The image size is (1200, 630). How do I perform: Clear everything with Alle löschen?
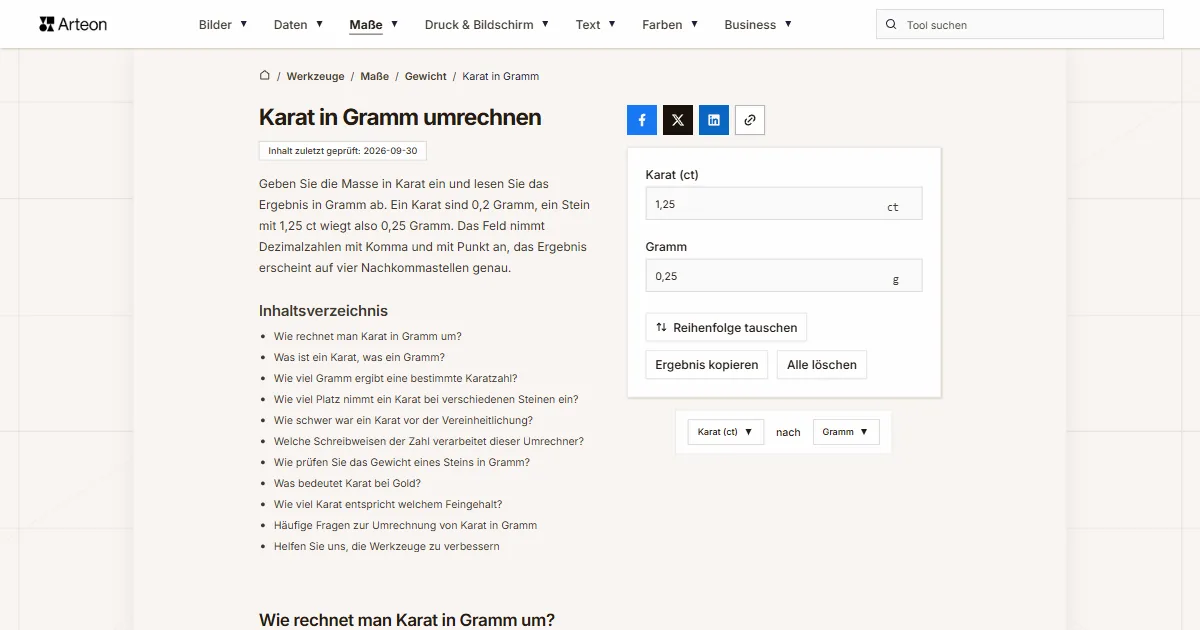(x=822, y=365)
